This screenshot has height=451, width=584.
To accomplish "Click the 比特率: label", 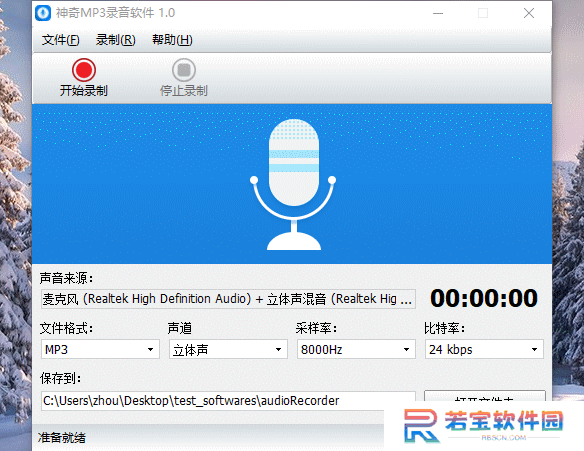I will point(444,328).
